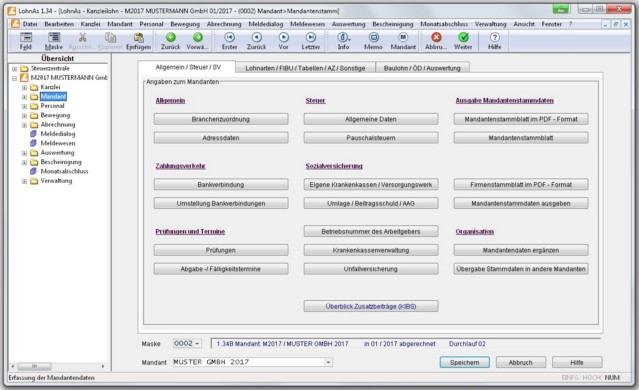Click the Allgemeine Daten button
Image resolution: width=639 pixels, height=390 pixels.
pos(371,119)
